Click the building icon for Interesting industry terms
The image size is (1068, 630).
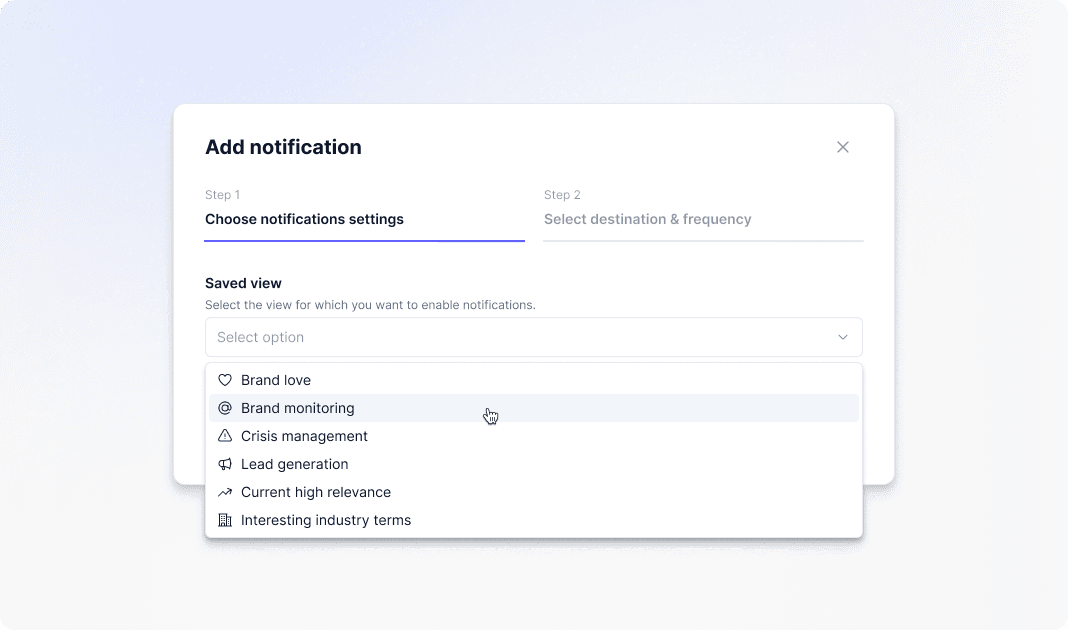(225, 520)
